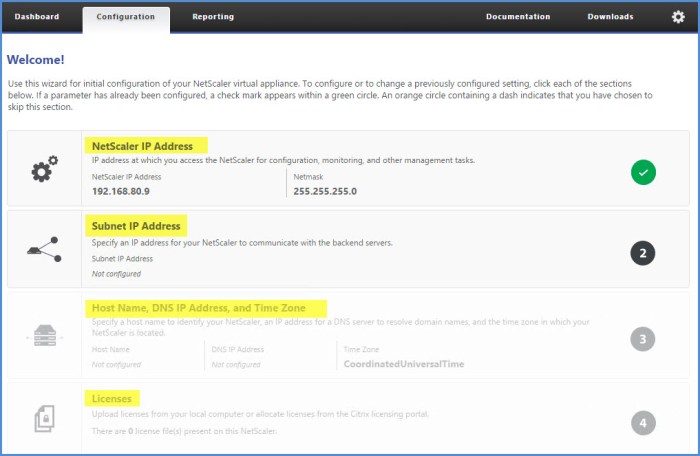Click the green check mark circle
This screenshot has height=456, width=700.
coord(643,172)
